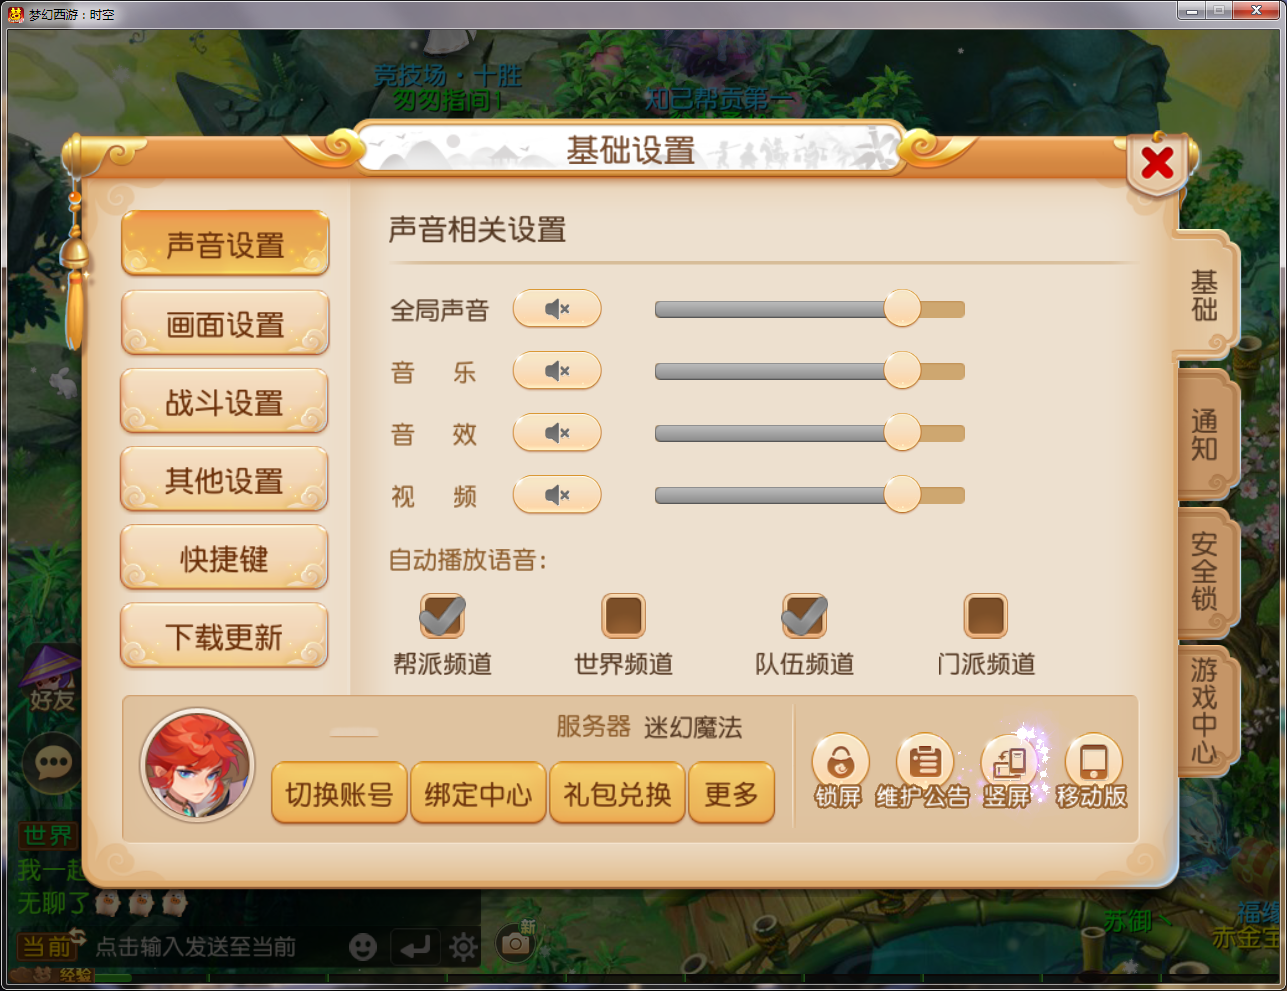Open the camera screenshot icon in chat bar
The image size is (1287, 991).
pos(515,943)
